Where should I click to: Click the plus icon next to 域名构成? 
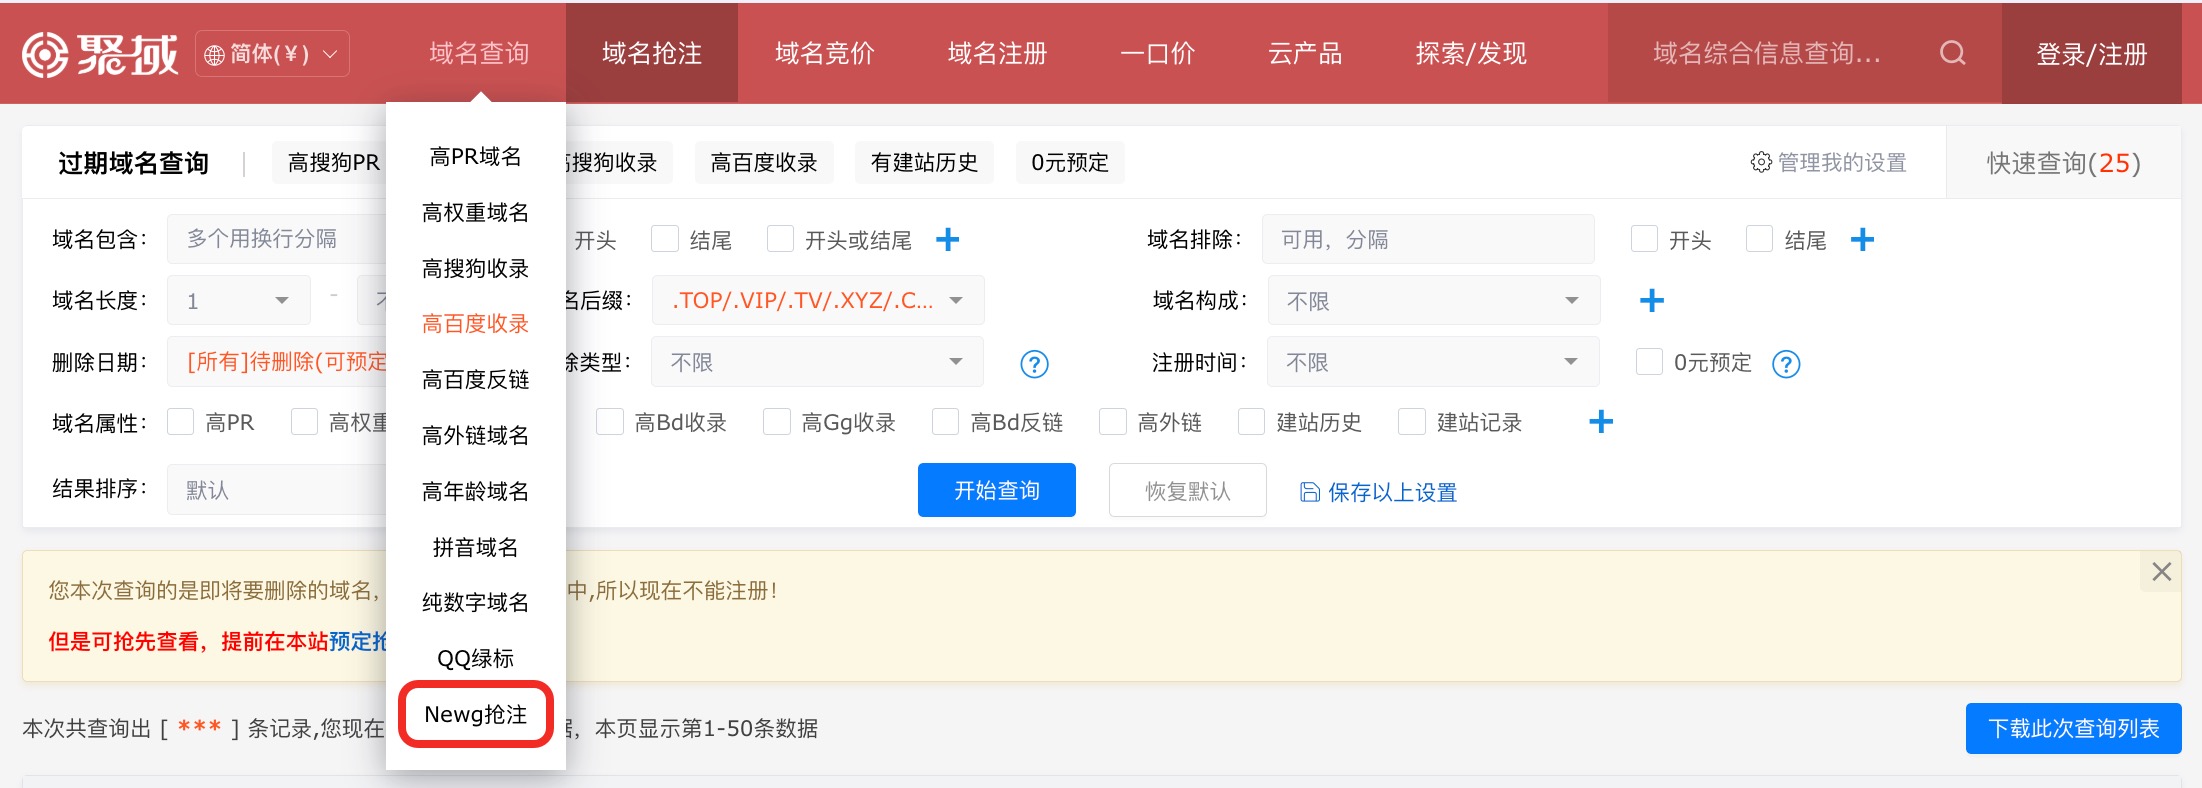click(x=1652, y=301)
